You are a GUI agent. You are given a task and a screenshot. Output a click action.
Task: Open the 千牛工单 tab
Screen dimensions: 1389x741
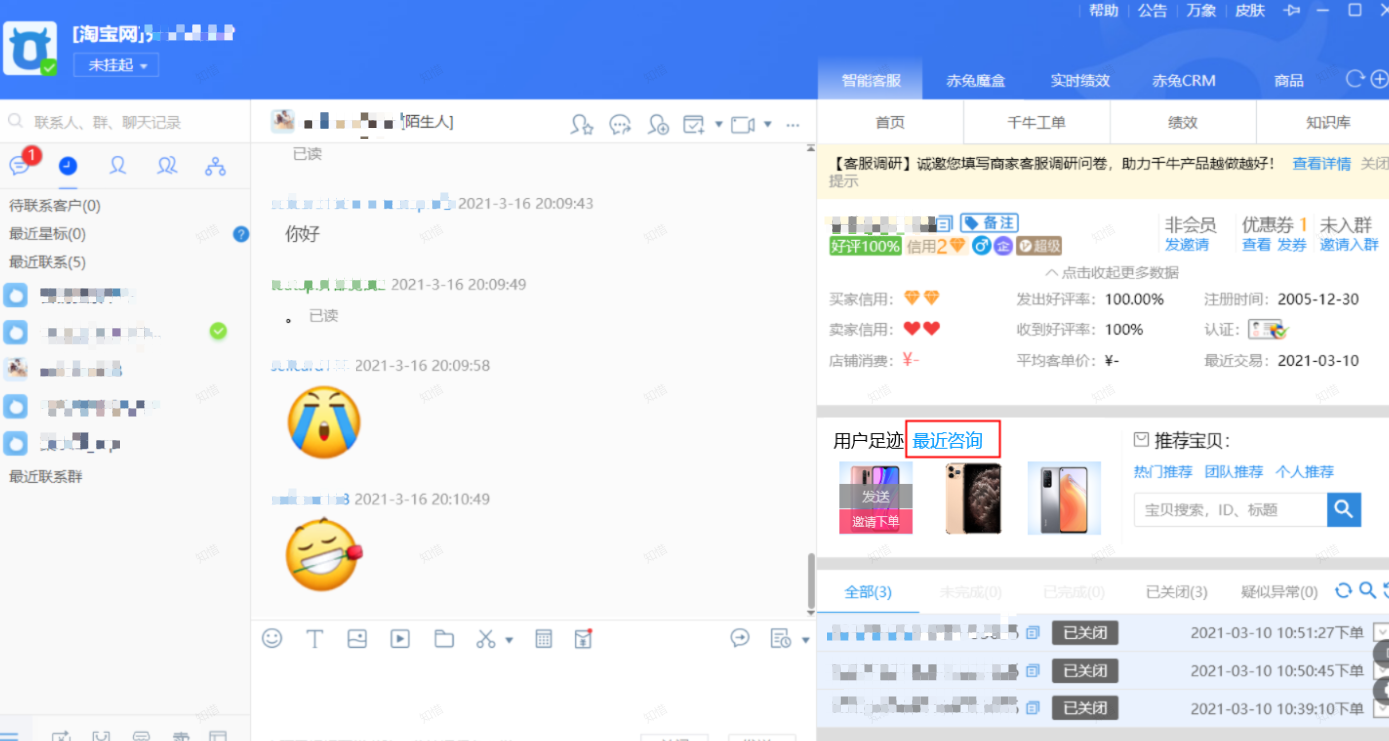1036,123
